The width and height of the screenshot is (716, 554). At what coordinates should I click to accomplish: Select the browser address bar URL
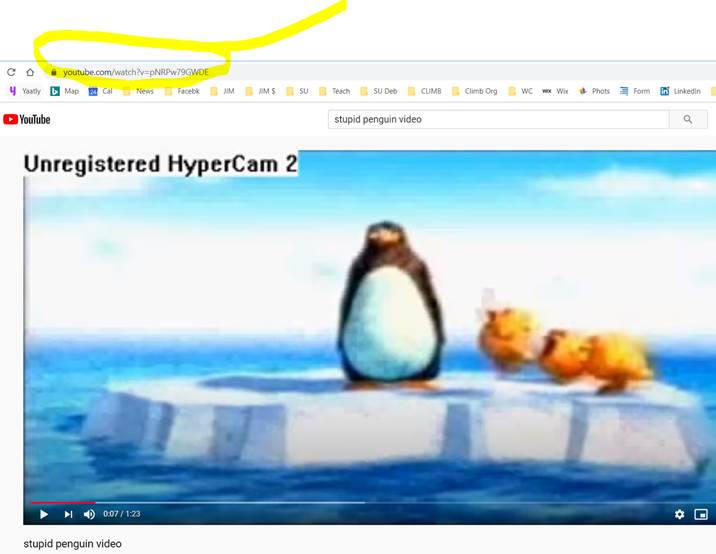point(136,72)
